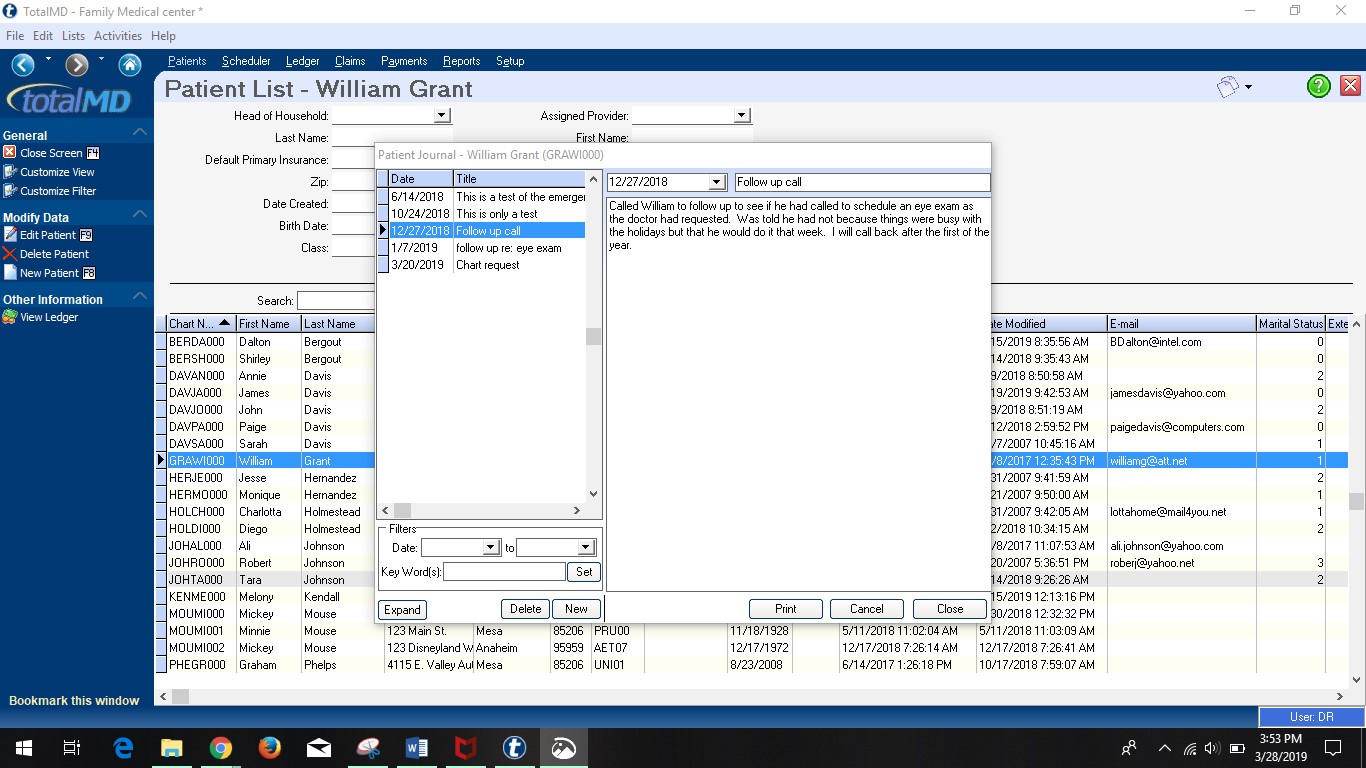The height and width of the screenshot is (768, 1366).
Task: Open McAfee icon on taskbar
Action: (x=466, y=748)
